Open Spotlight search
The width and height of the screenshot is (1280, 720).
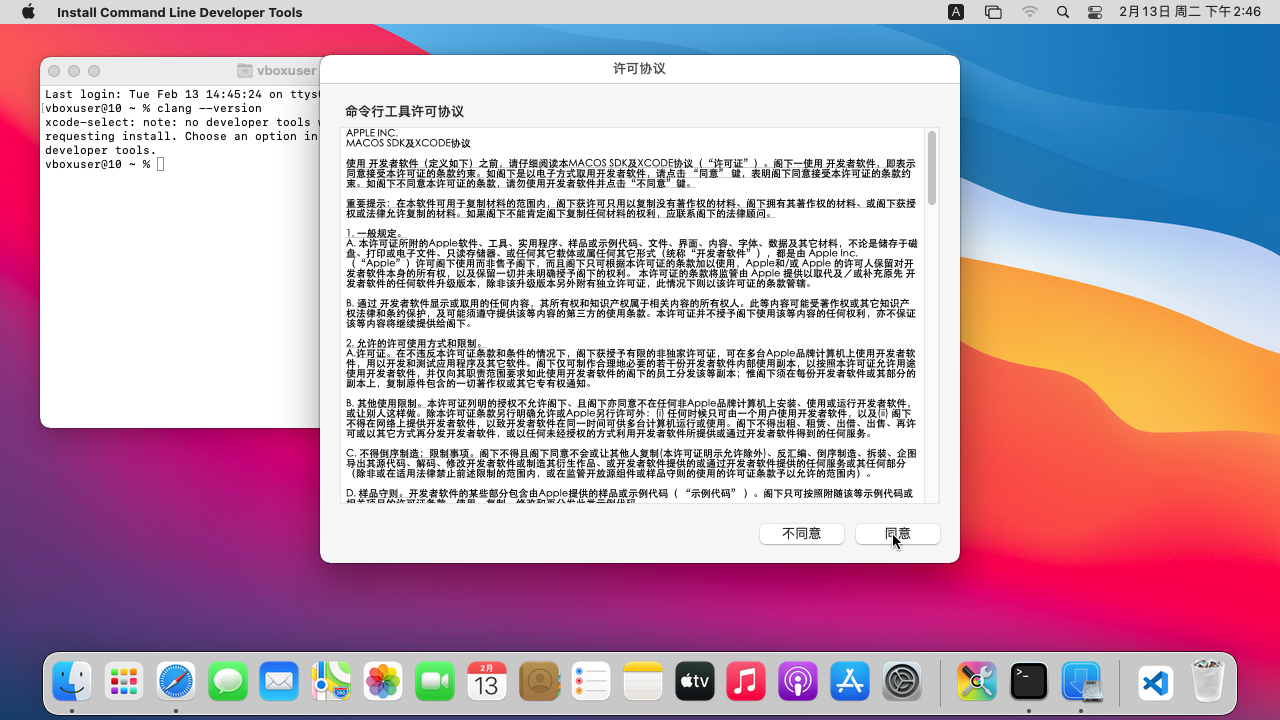coord(1062,12)
